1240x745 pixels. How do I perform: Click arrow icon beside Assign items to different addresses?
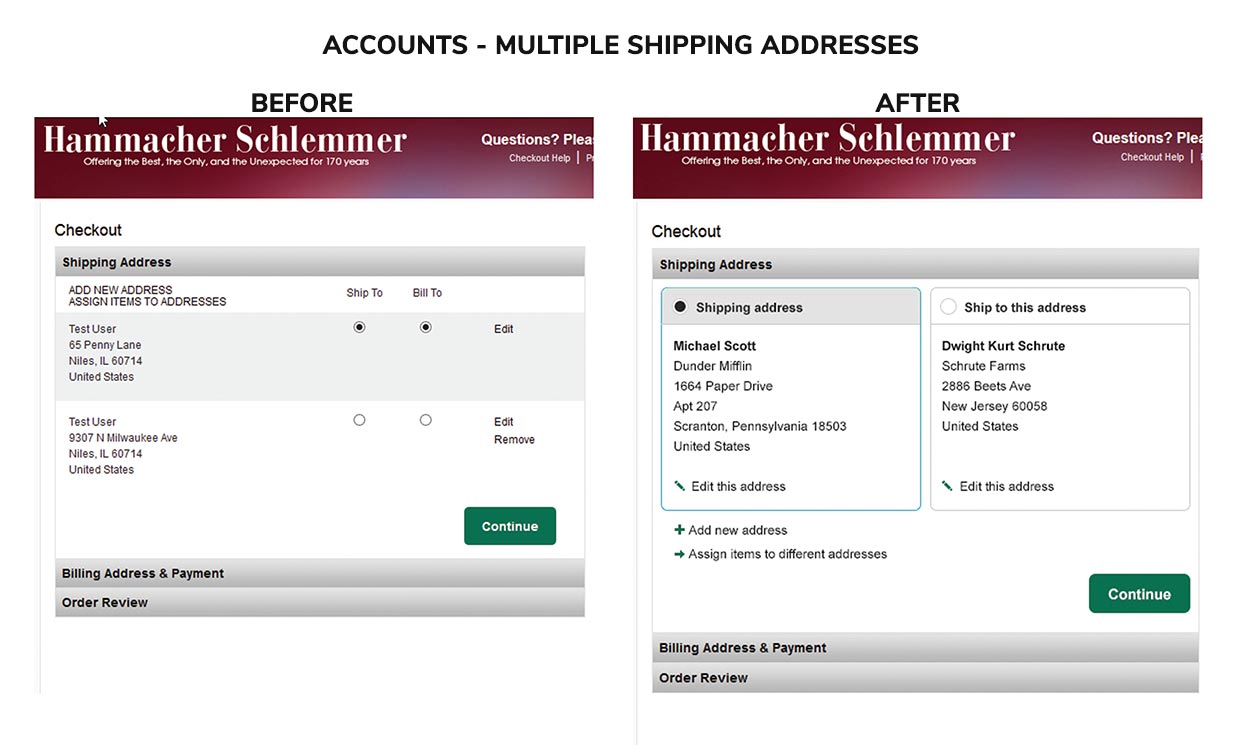tap(680, 554)
